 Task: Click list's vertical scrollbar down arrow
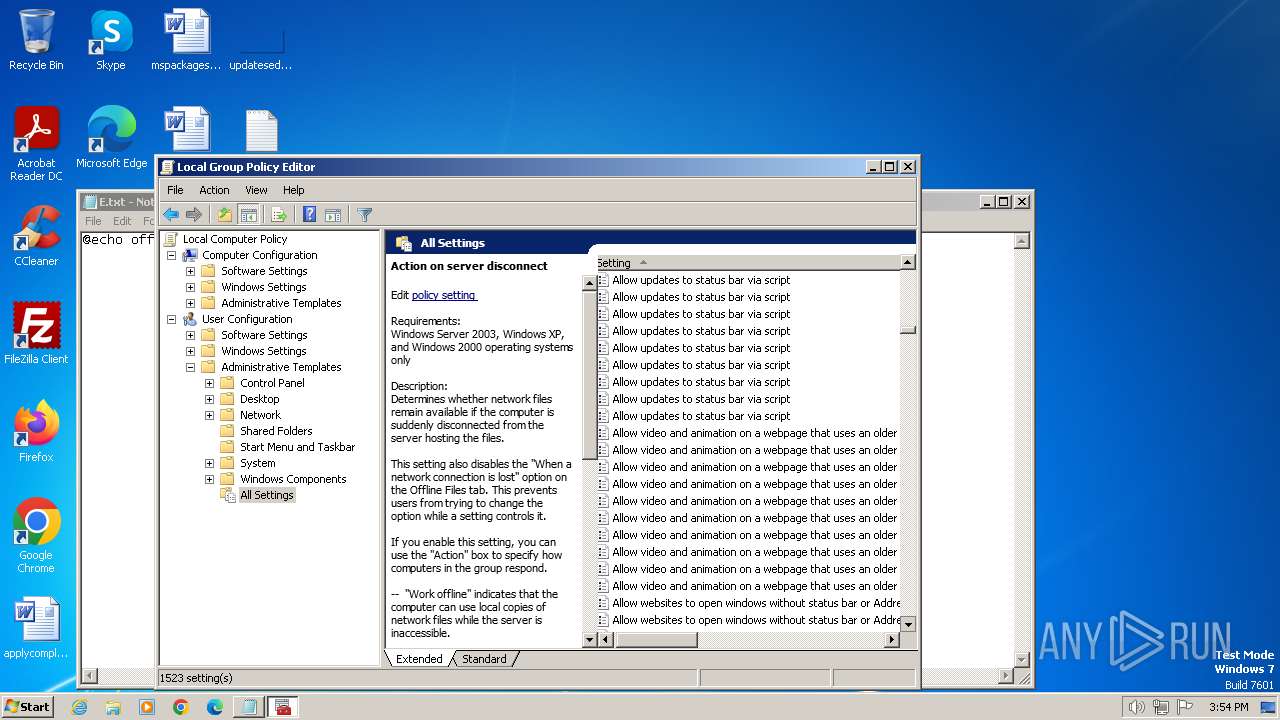908,623
